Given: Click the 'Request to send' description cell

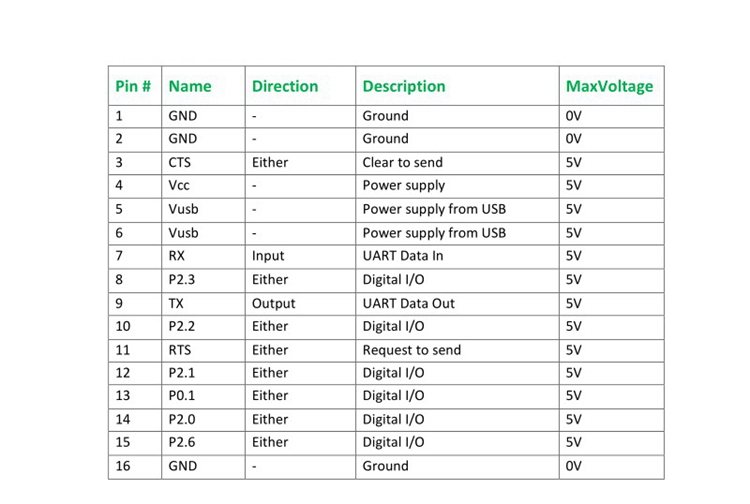Looking at the screenshot, I should tap(410, 350).
